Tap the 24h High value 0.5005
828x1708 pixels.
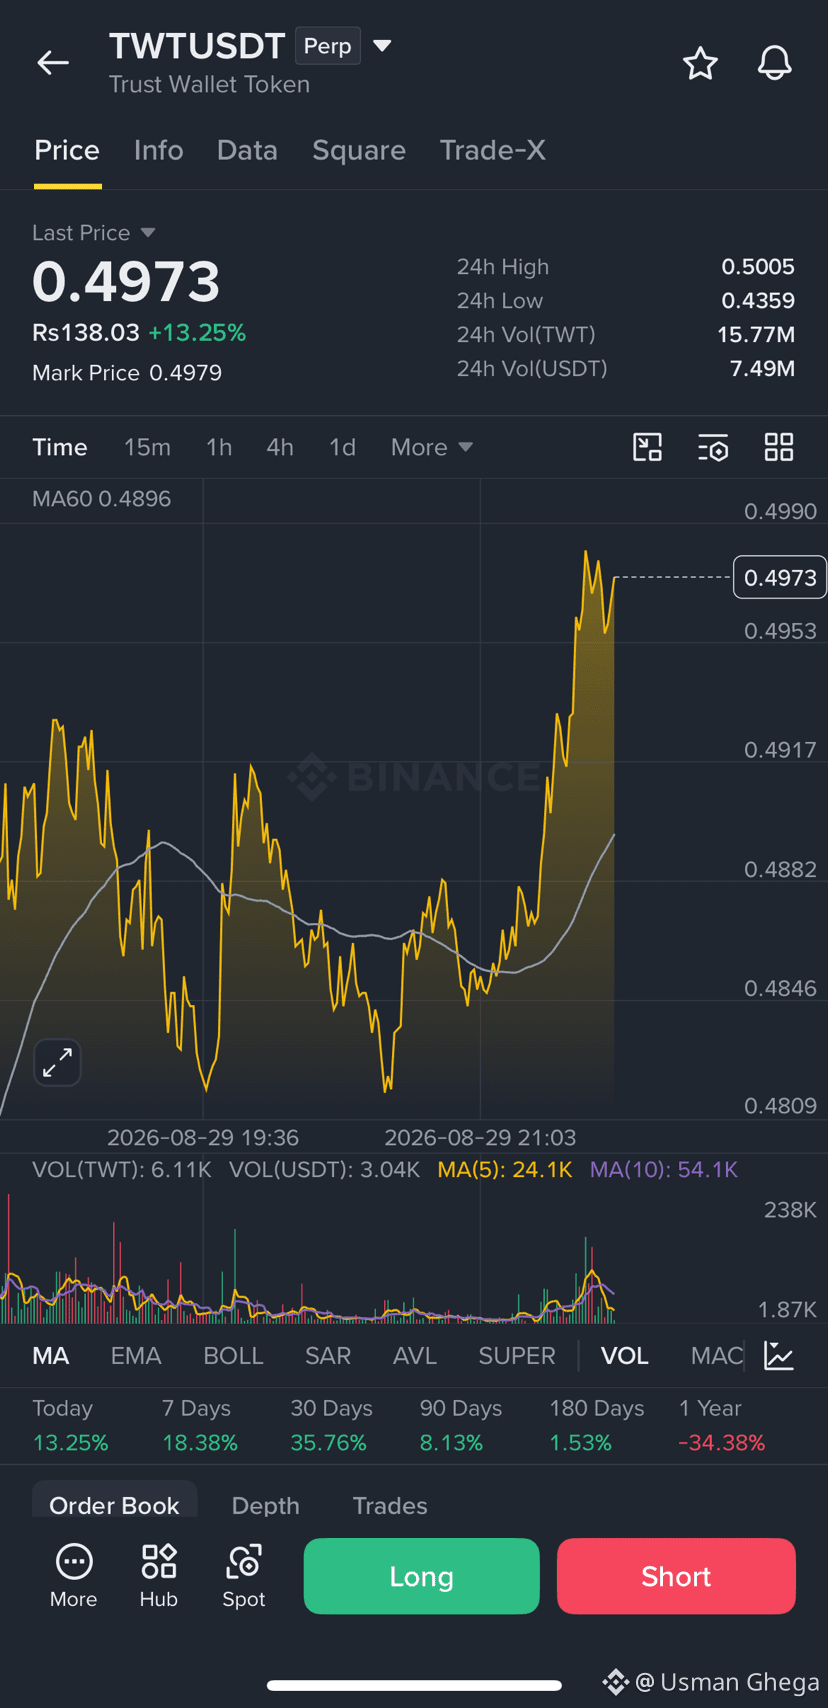pos(758,267)
